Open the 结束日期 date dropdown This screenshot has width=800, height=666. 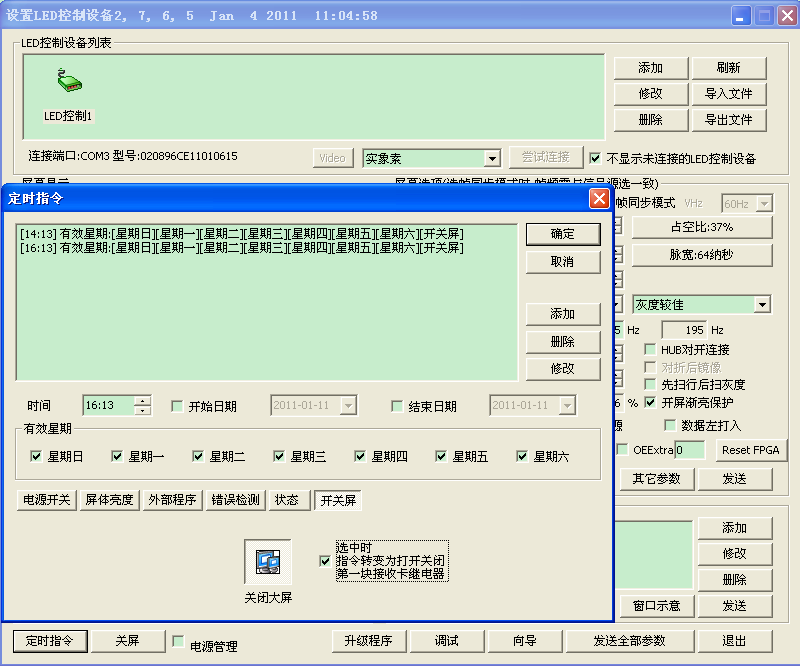(x=568, y=406)
